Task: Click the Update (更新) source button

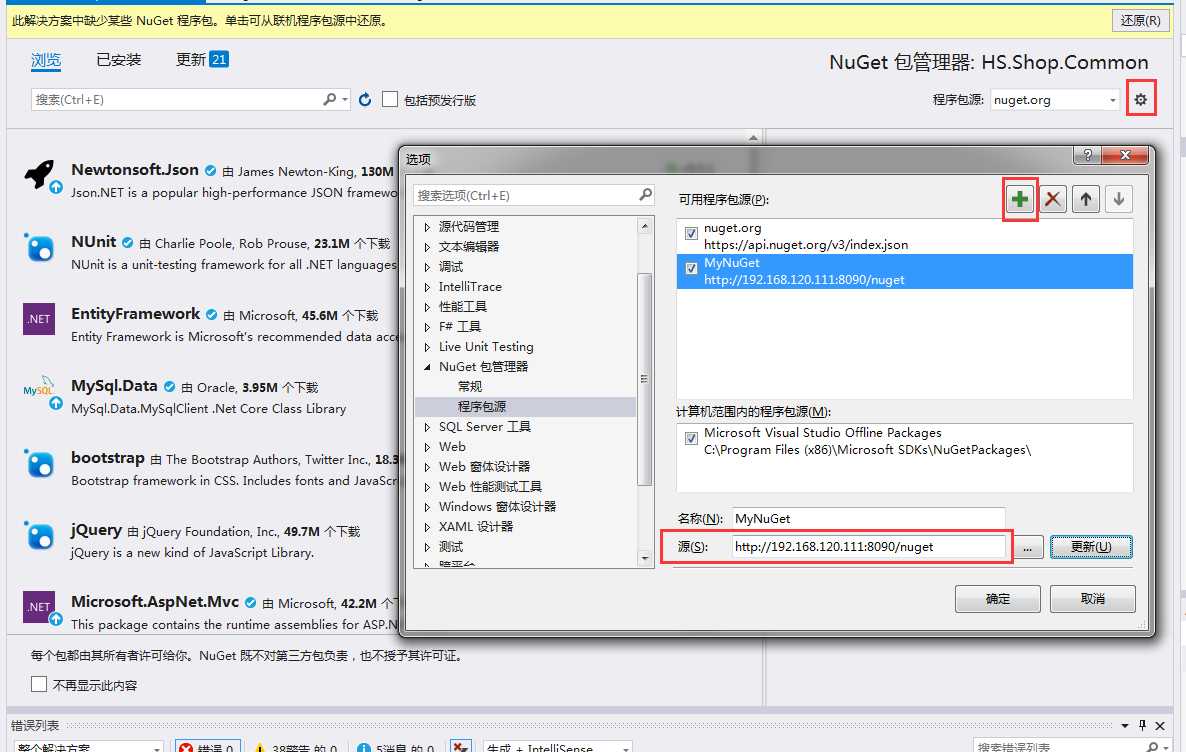Action: 1091,546
